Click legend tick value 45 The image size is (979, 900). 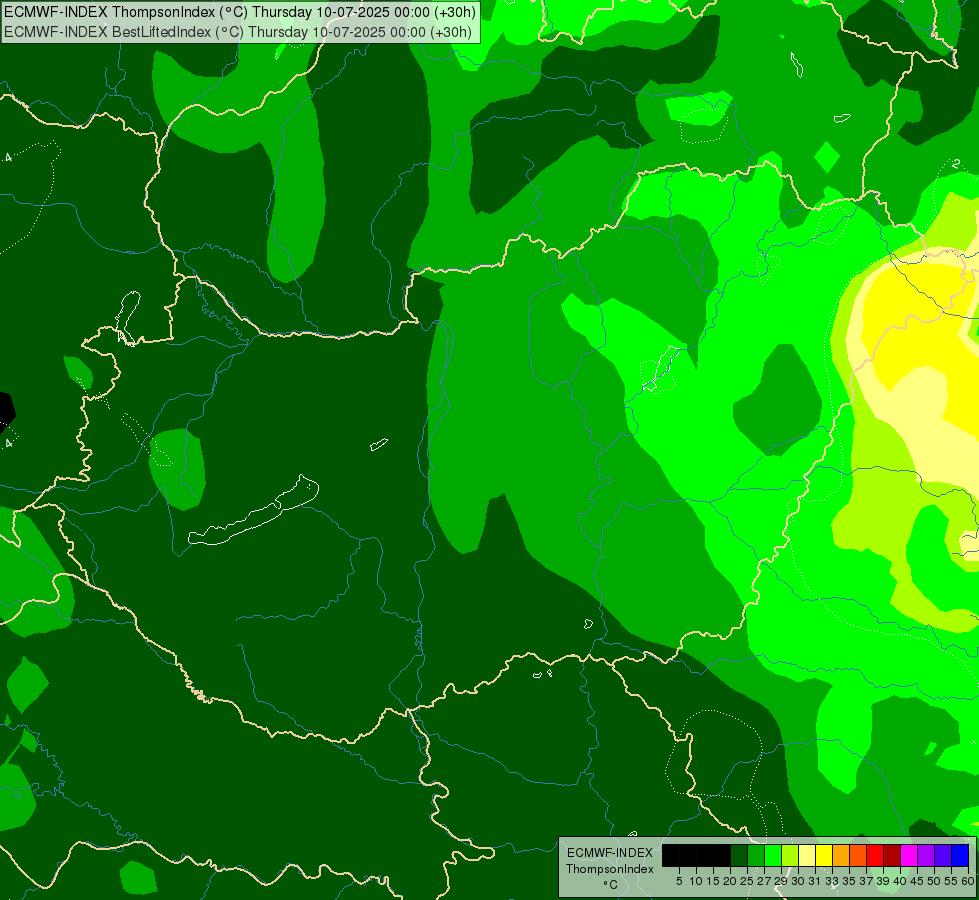(917, 881)
